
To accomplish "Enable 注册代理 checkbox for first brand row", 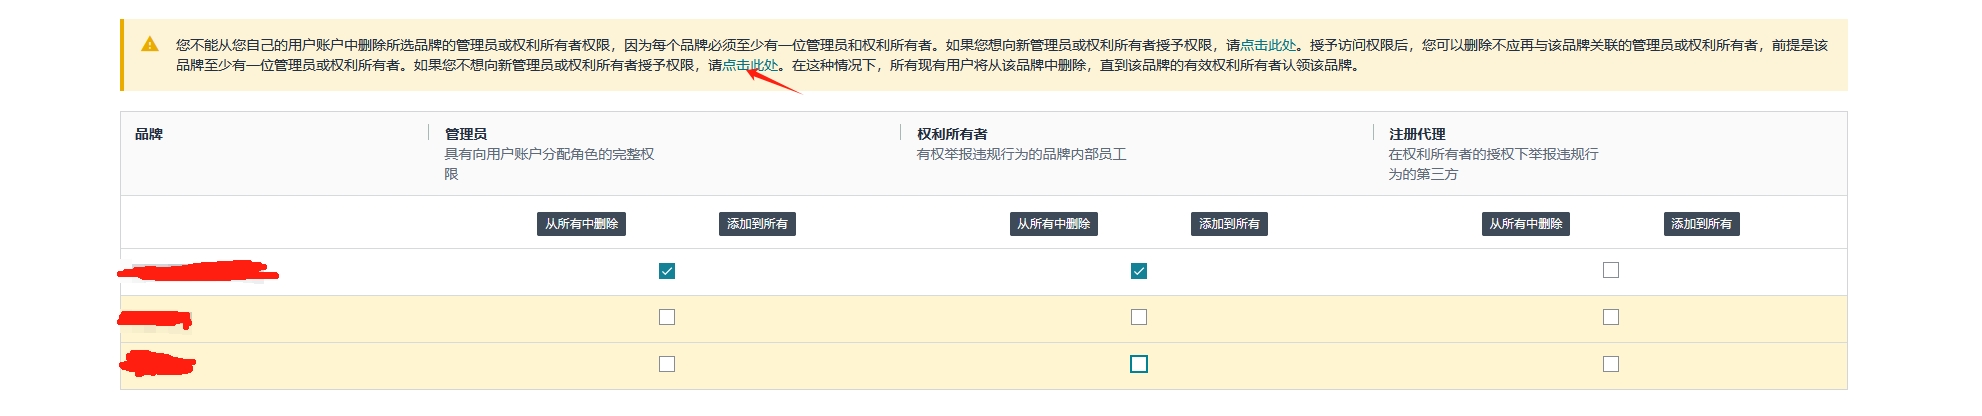I will 1611,270.
